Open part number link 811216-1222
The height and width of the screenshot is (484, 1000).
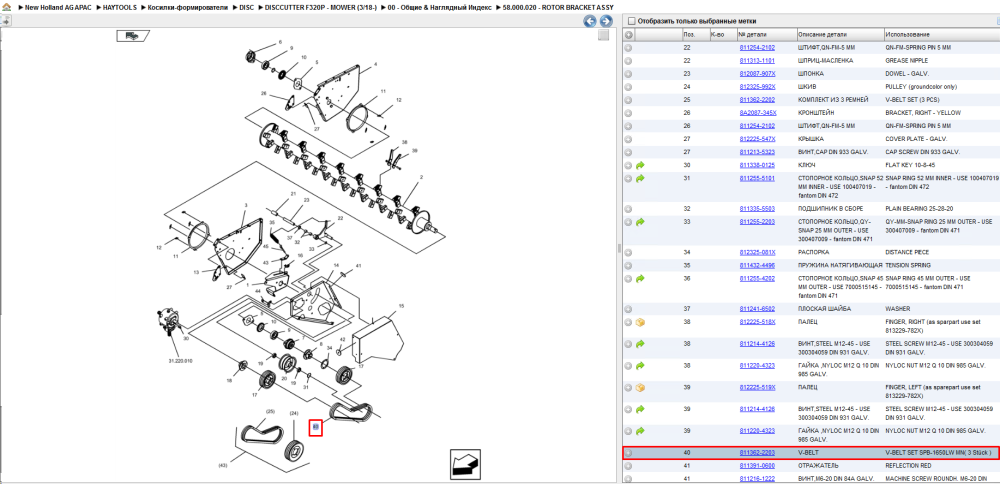(x=757, y=478)
